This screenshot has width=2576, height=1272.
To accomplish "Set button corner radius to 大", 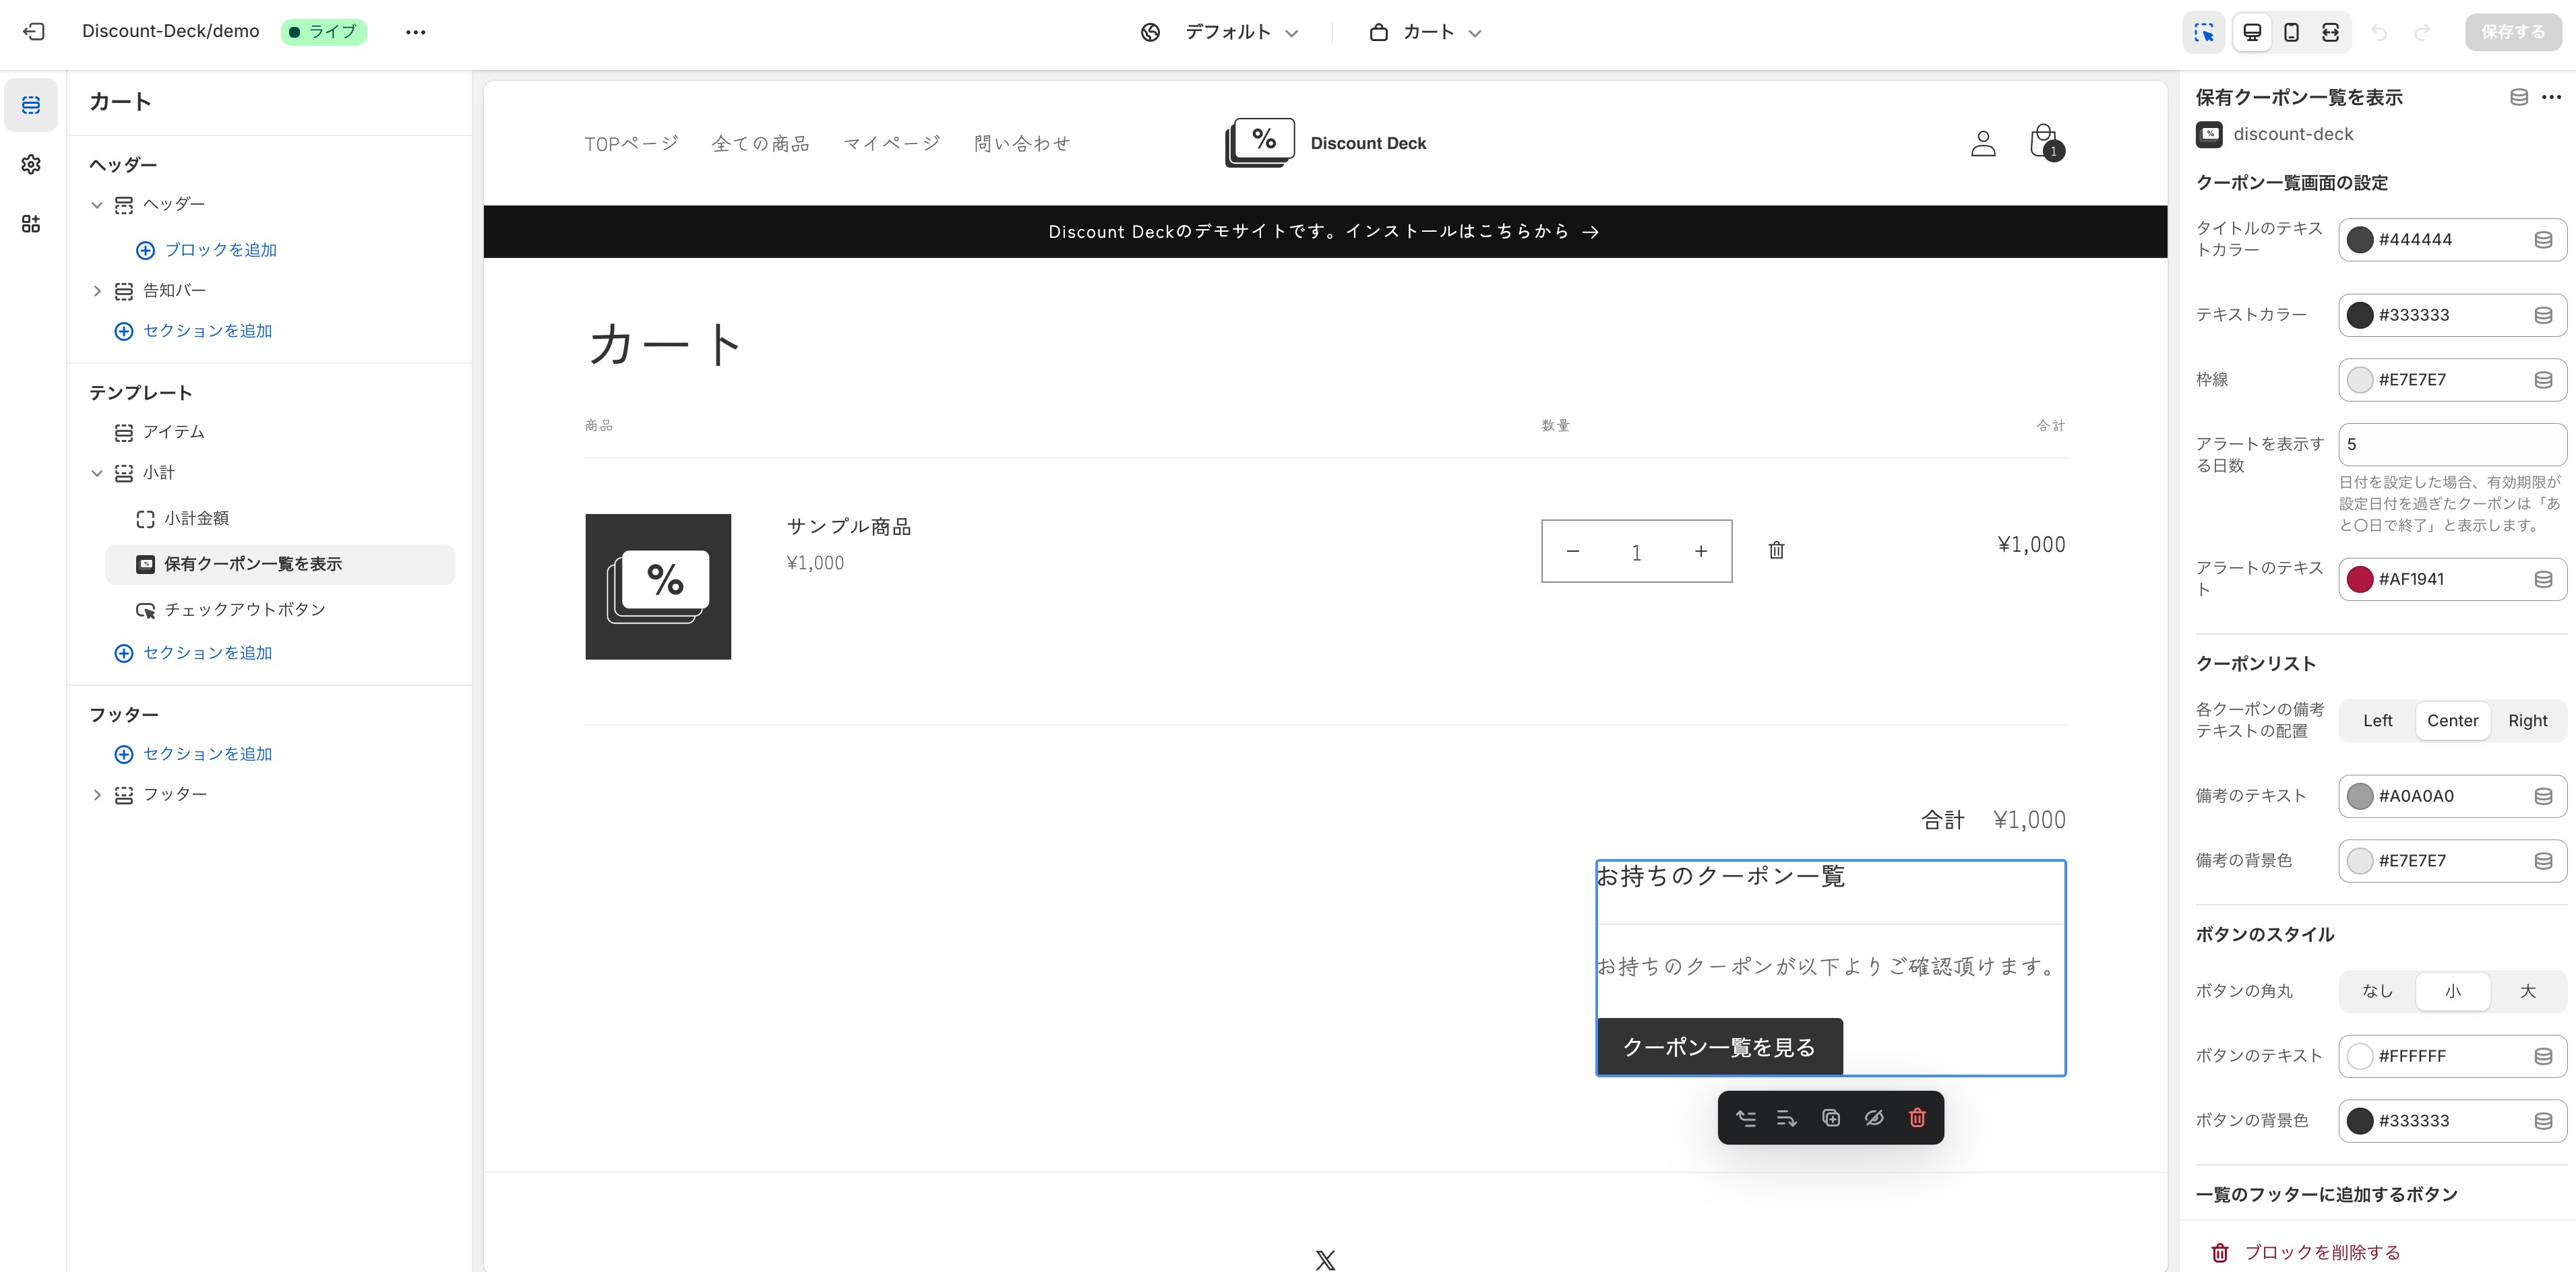I will [x=2527, y=991].
